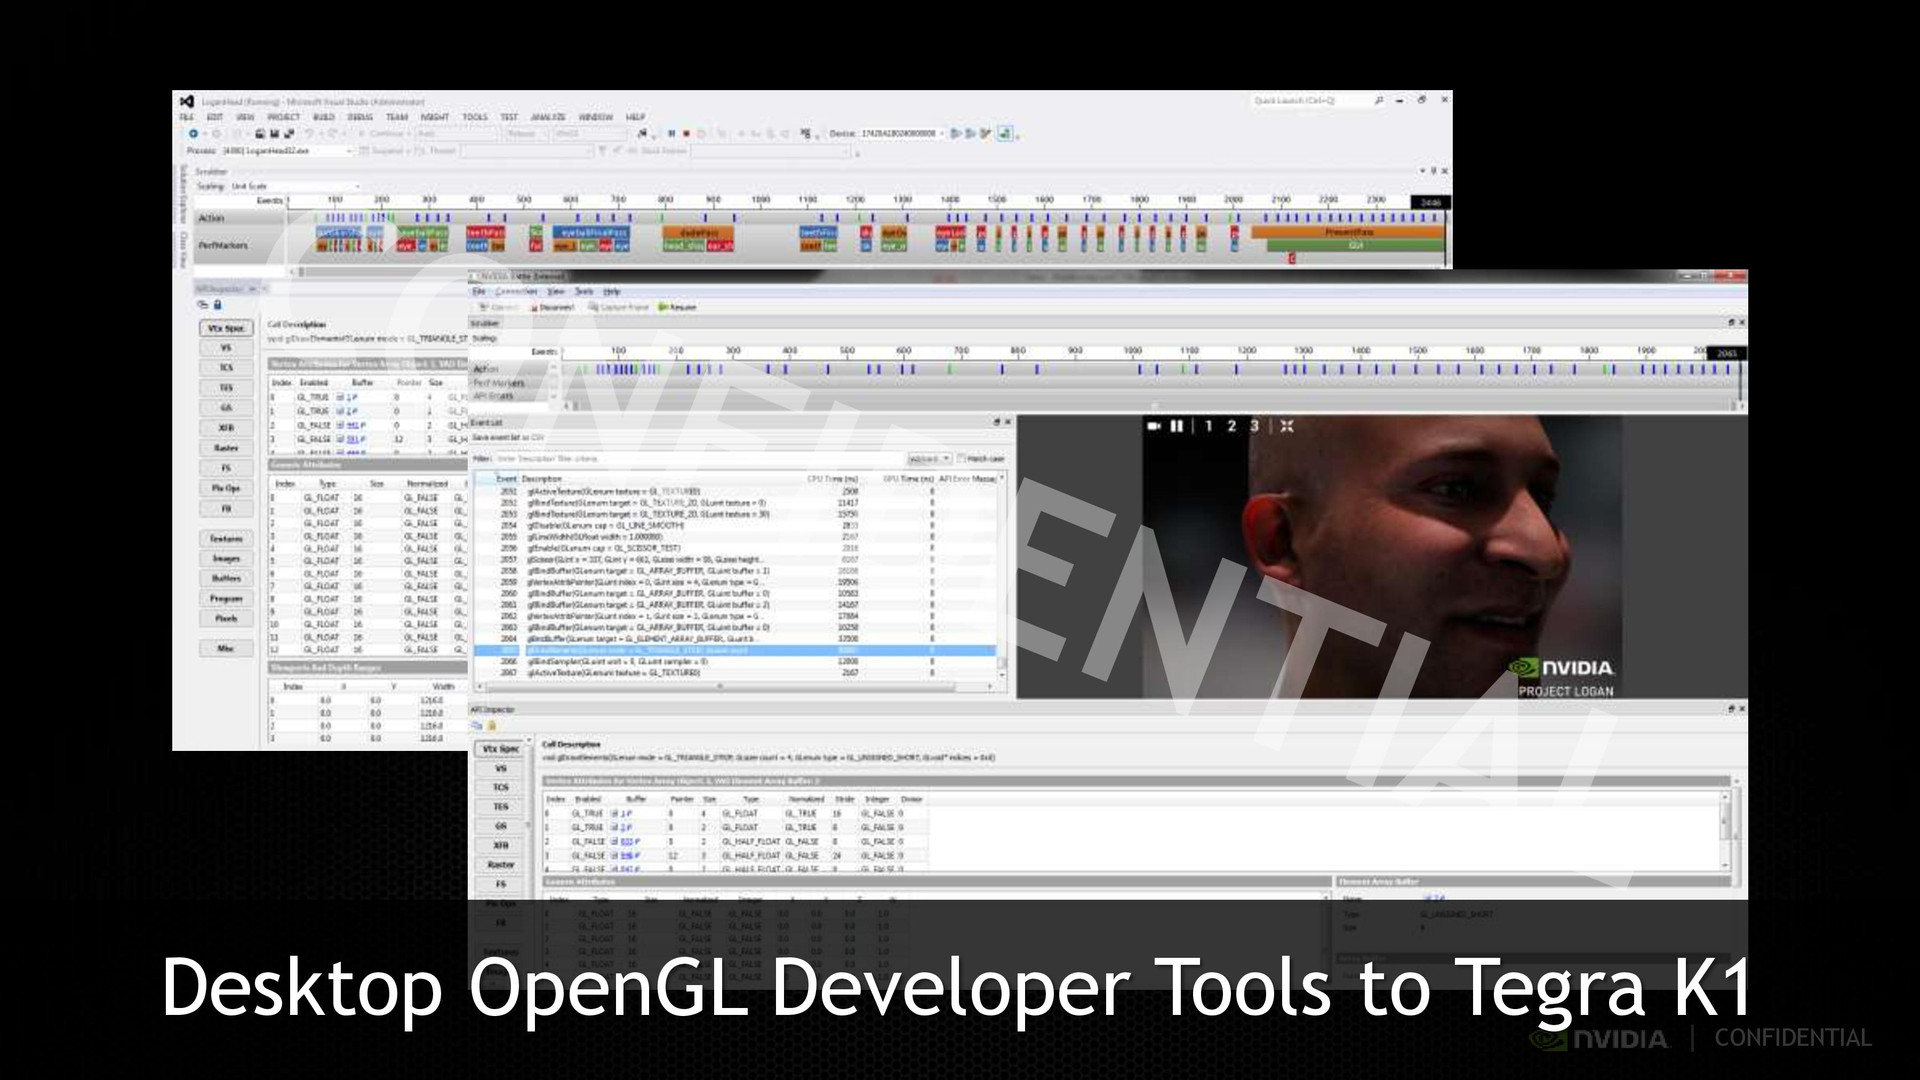
Task: Open BUILD menu in Visual Studio
Action: [323, 117]
